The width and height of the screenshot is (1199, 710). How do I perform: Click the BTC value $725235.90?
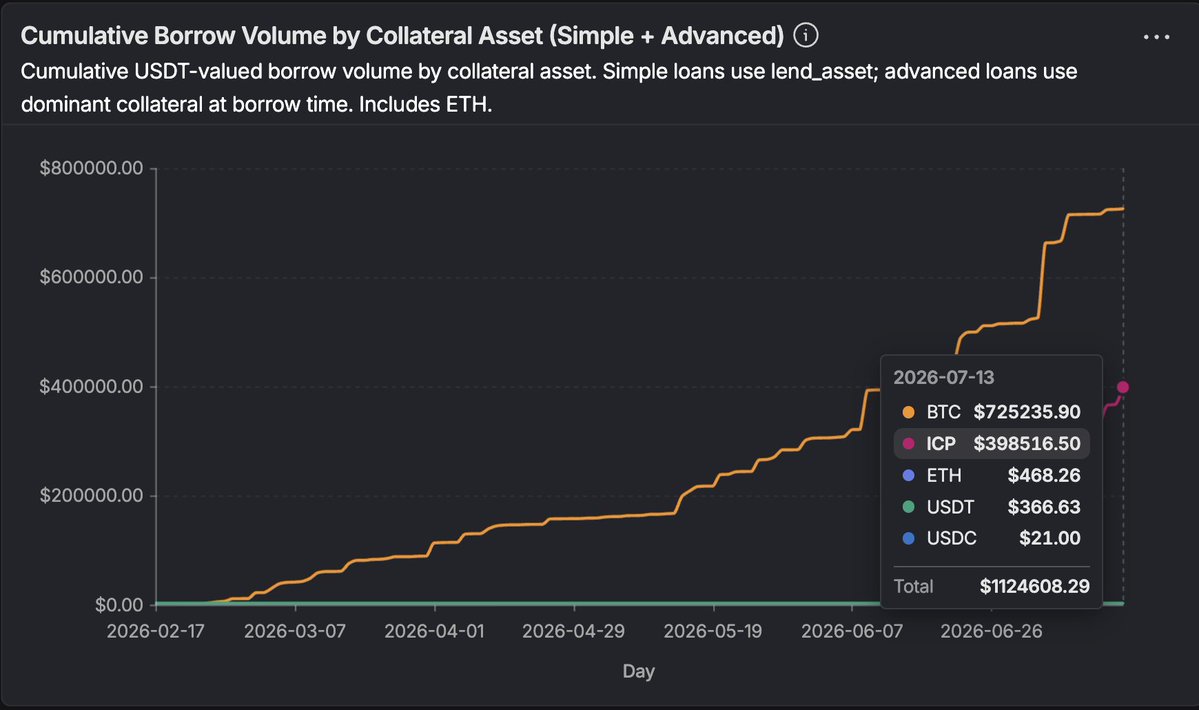1027,412
